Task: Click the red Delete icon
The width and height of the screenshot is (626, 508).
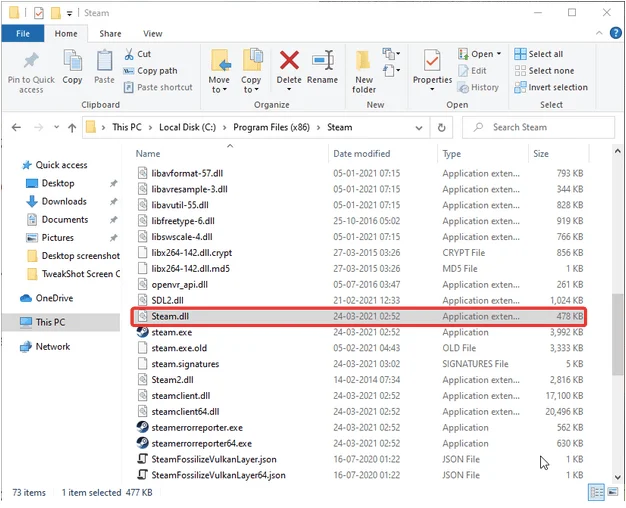Action: pos(289,60)
